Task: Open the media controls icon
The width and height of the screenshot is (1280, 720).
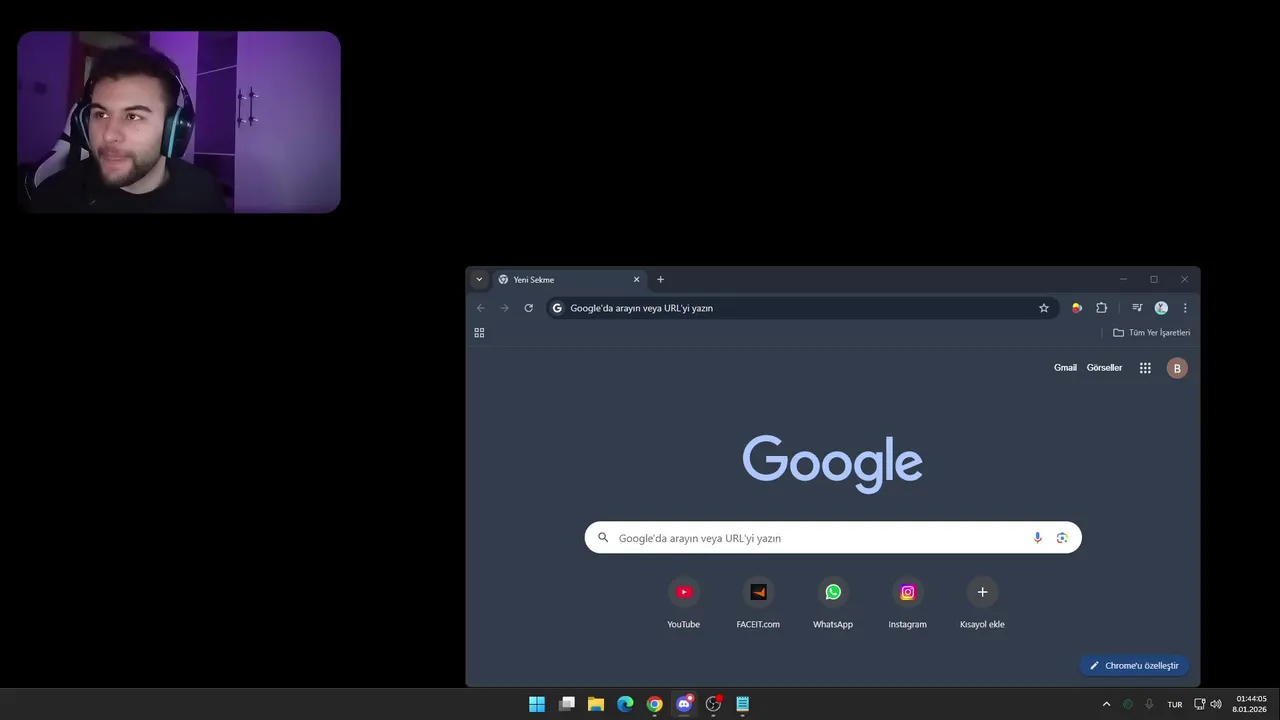Action: [x=1137, y=308]
